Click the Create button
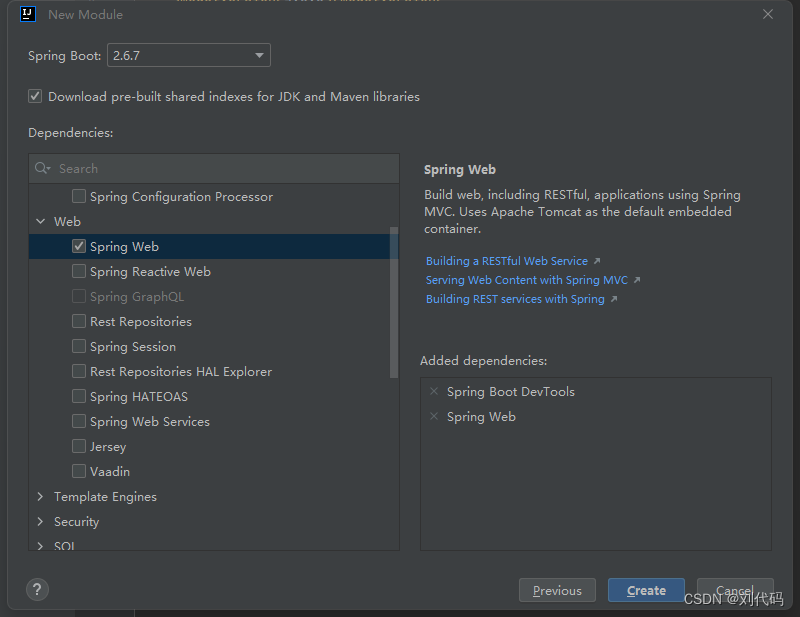This screenshot has width=800, height=617. [646, 590]
